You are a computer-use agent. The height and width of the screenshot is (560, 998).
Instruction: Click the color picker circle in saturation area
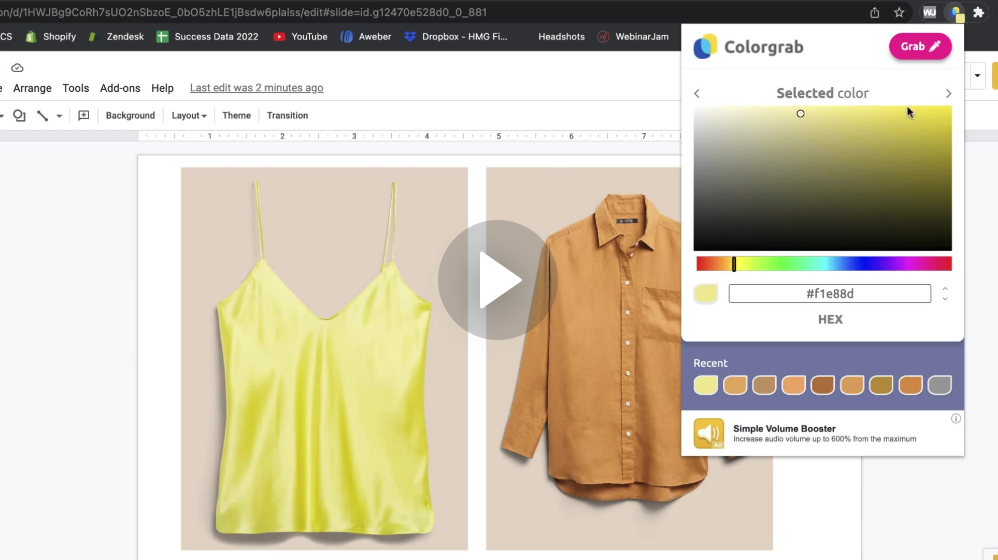(801, 114)
